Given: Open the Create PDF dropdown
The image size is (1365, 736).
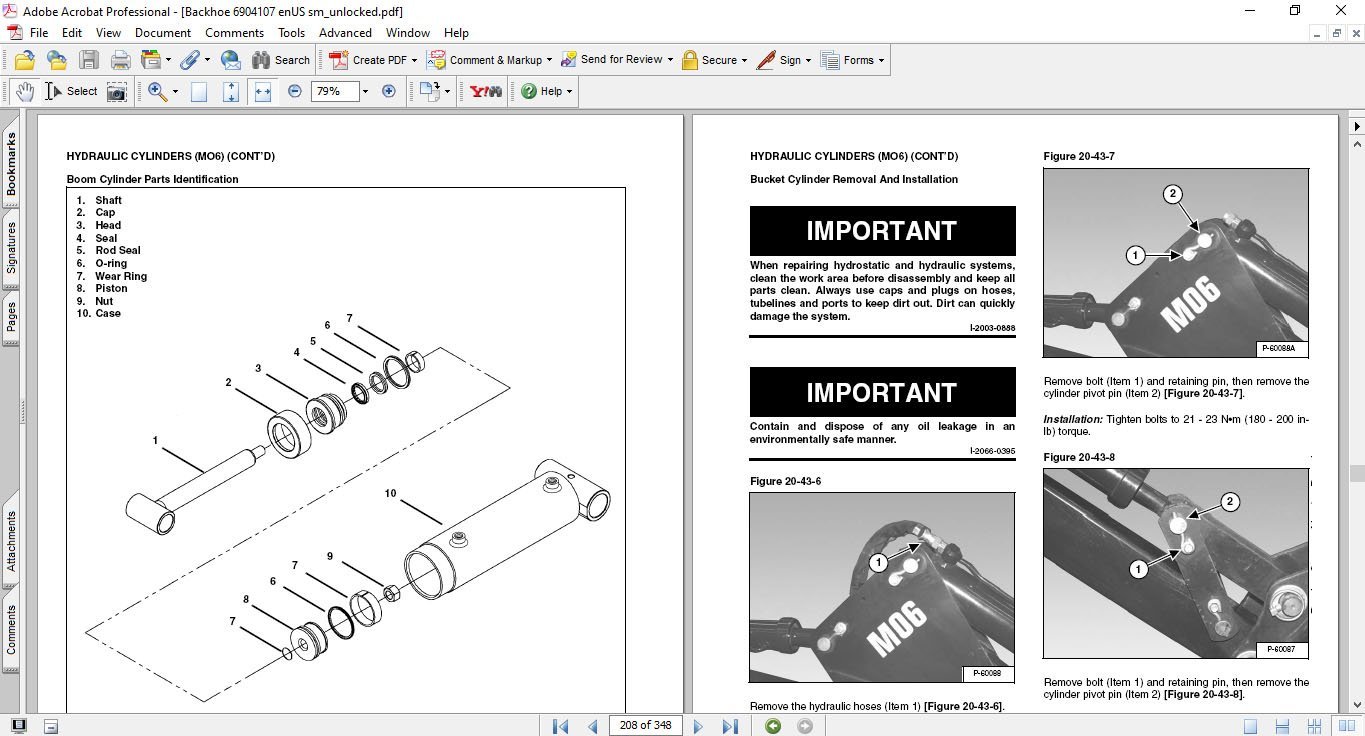Looking at the screenshot, I should pyautogui.click(x=374, y=60).
